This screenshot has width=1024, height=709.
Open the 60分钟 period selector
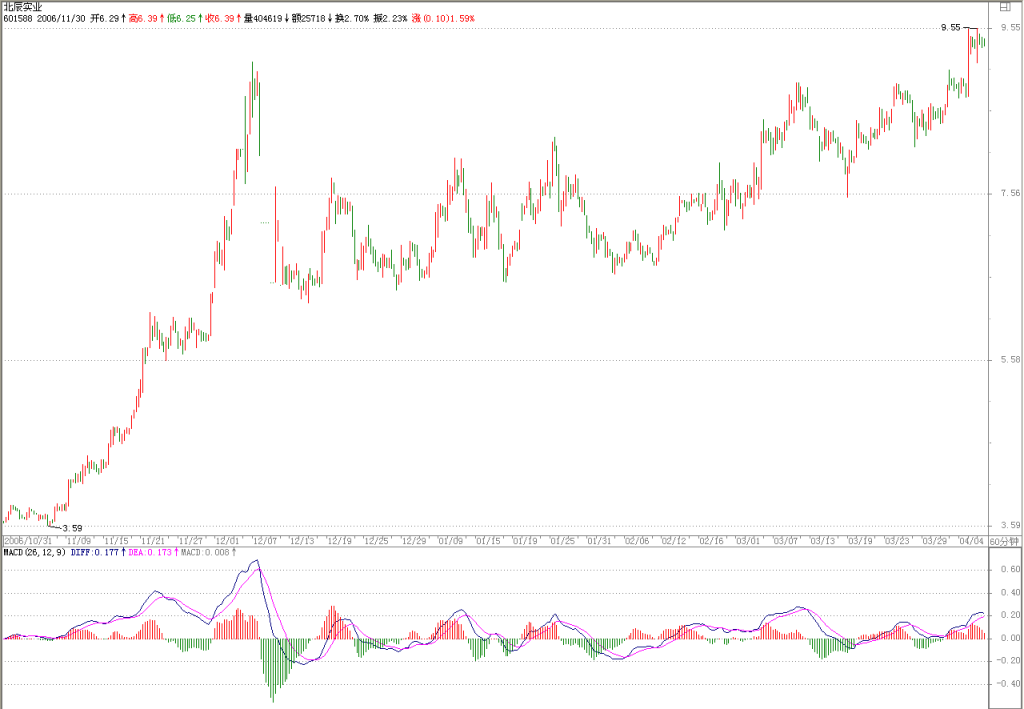pos(1004,541)
